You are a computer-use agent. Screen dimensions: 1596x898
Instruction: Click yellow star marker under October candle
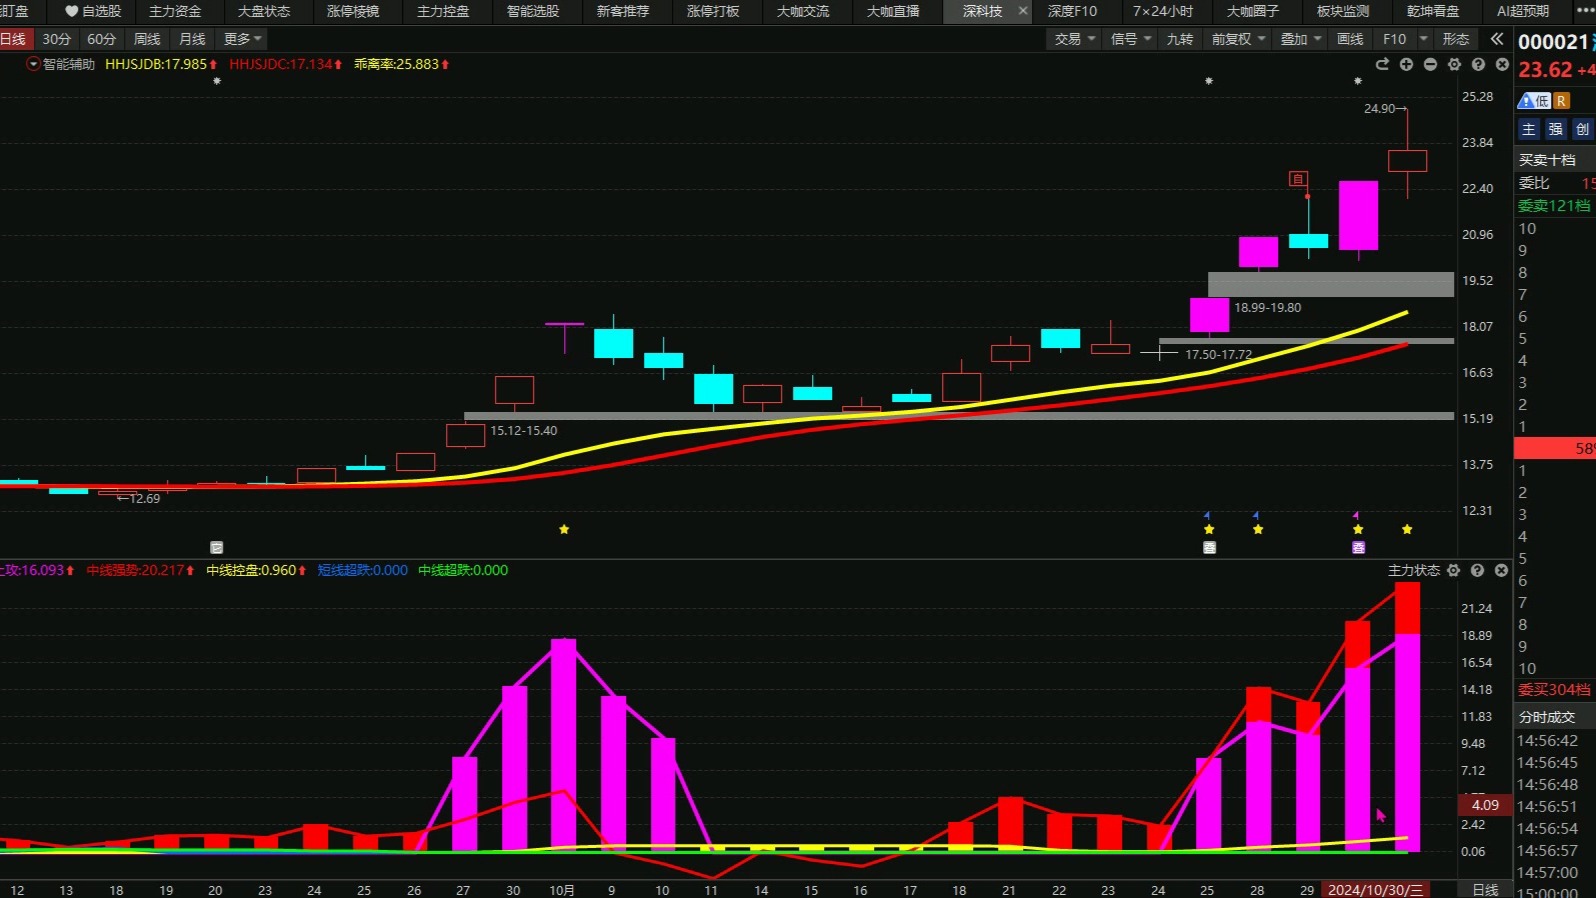click(564, 529)
